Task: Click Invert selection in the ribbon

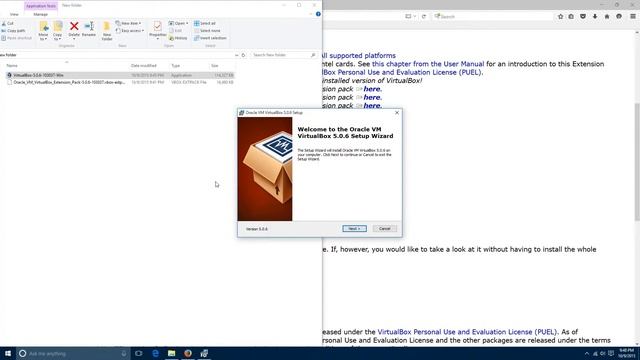Action: (x=210, y=38)
